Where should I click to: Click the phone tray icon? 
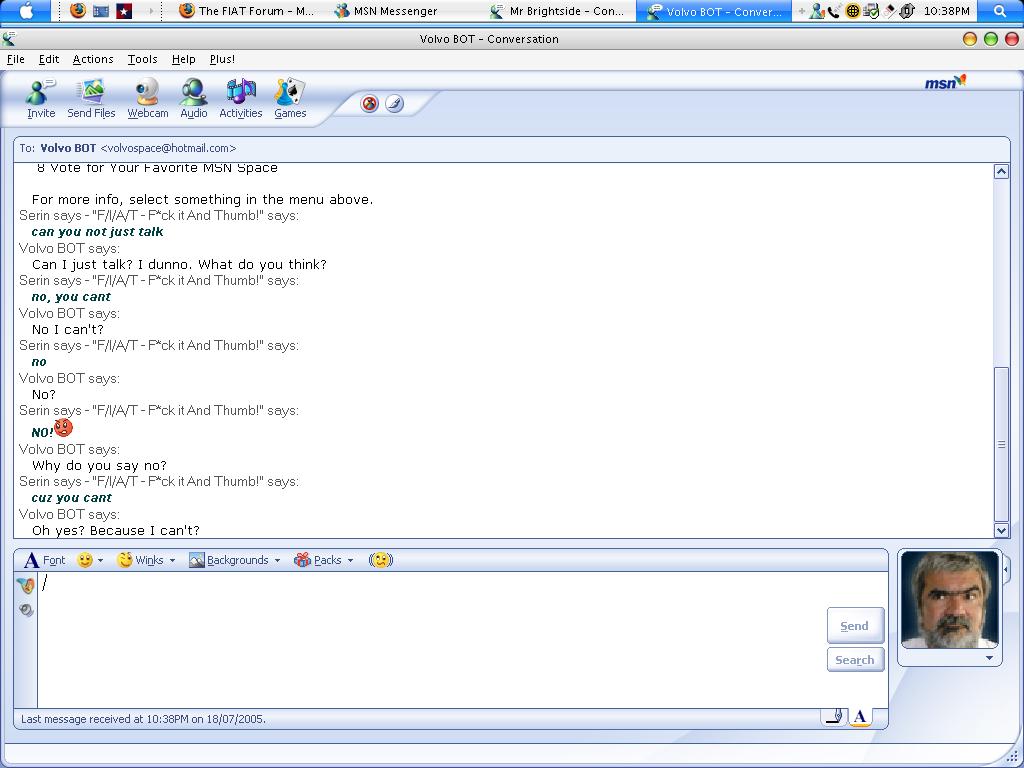[834, 10]
